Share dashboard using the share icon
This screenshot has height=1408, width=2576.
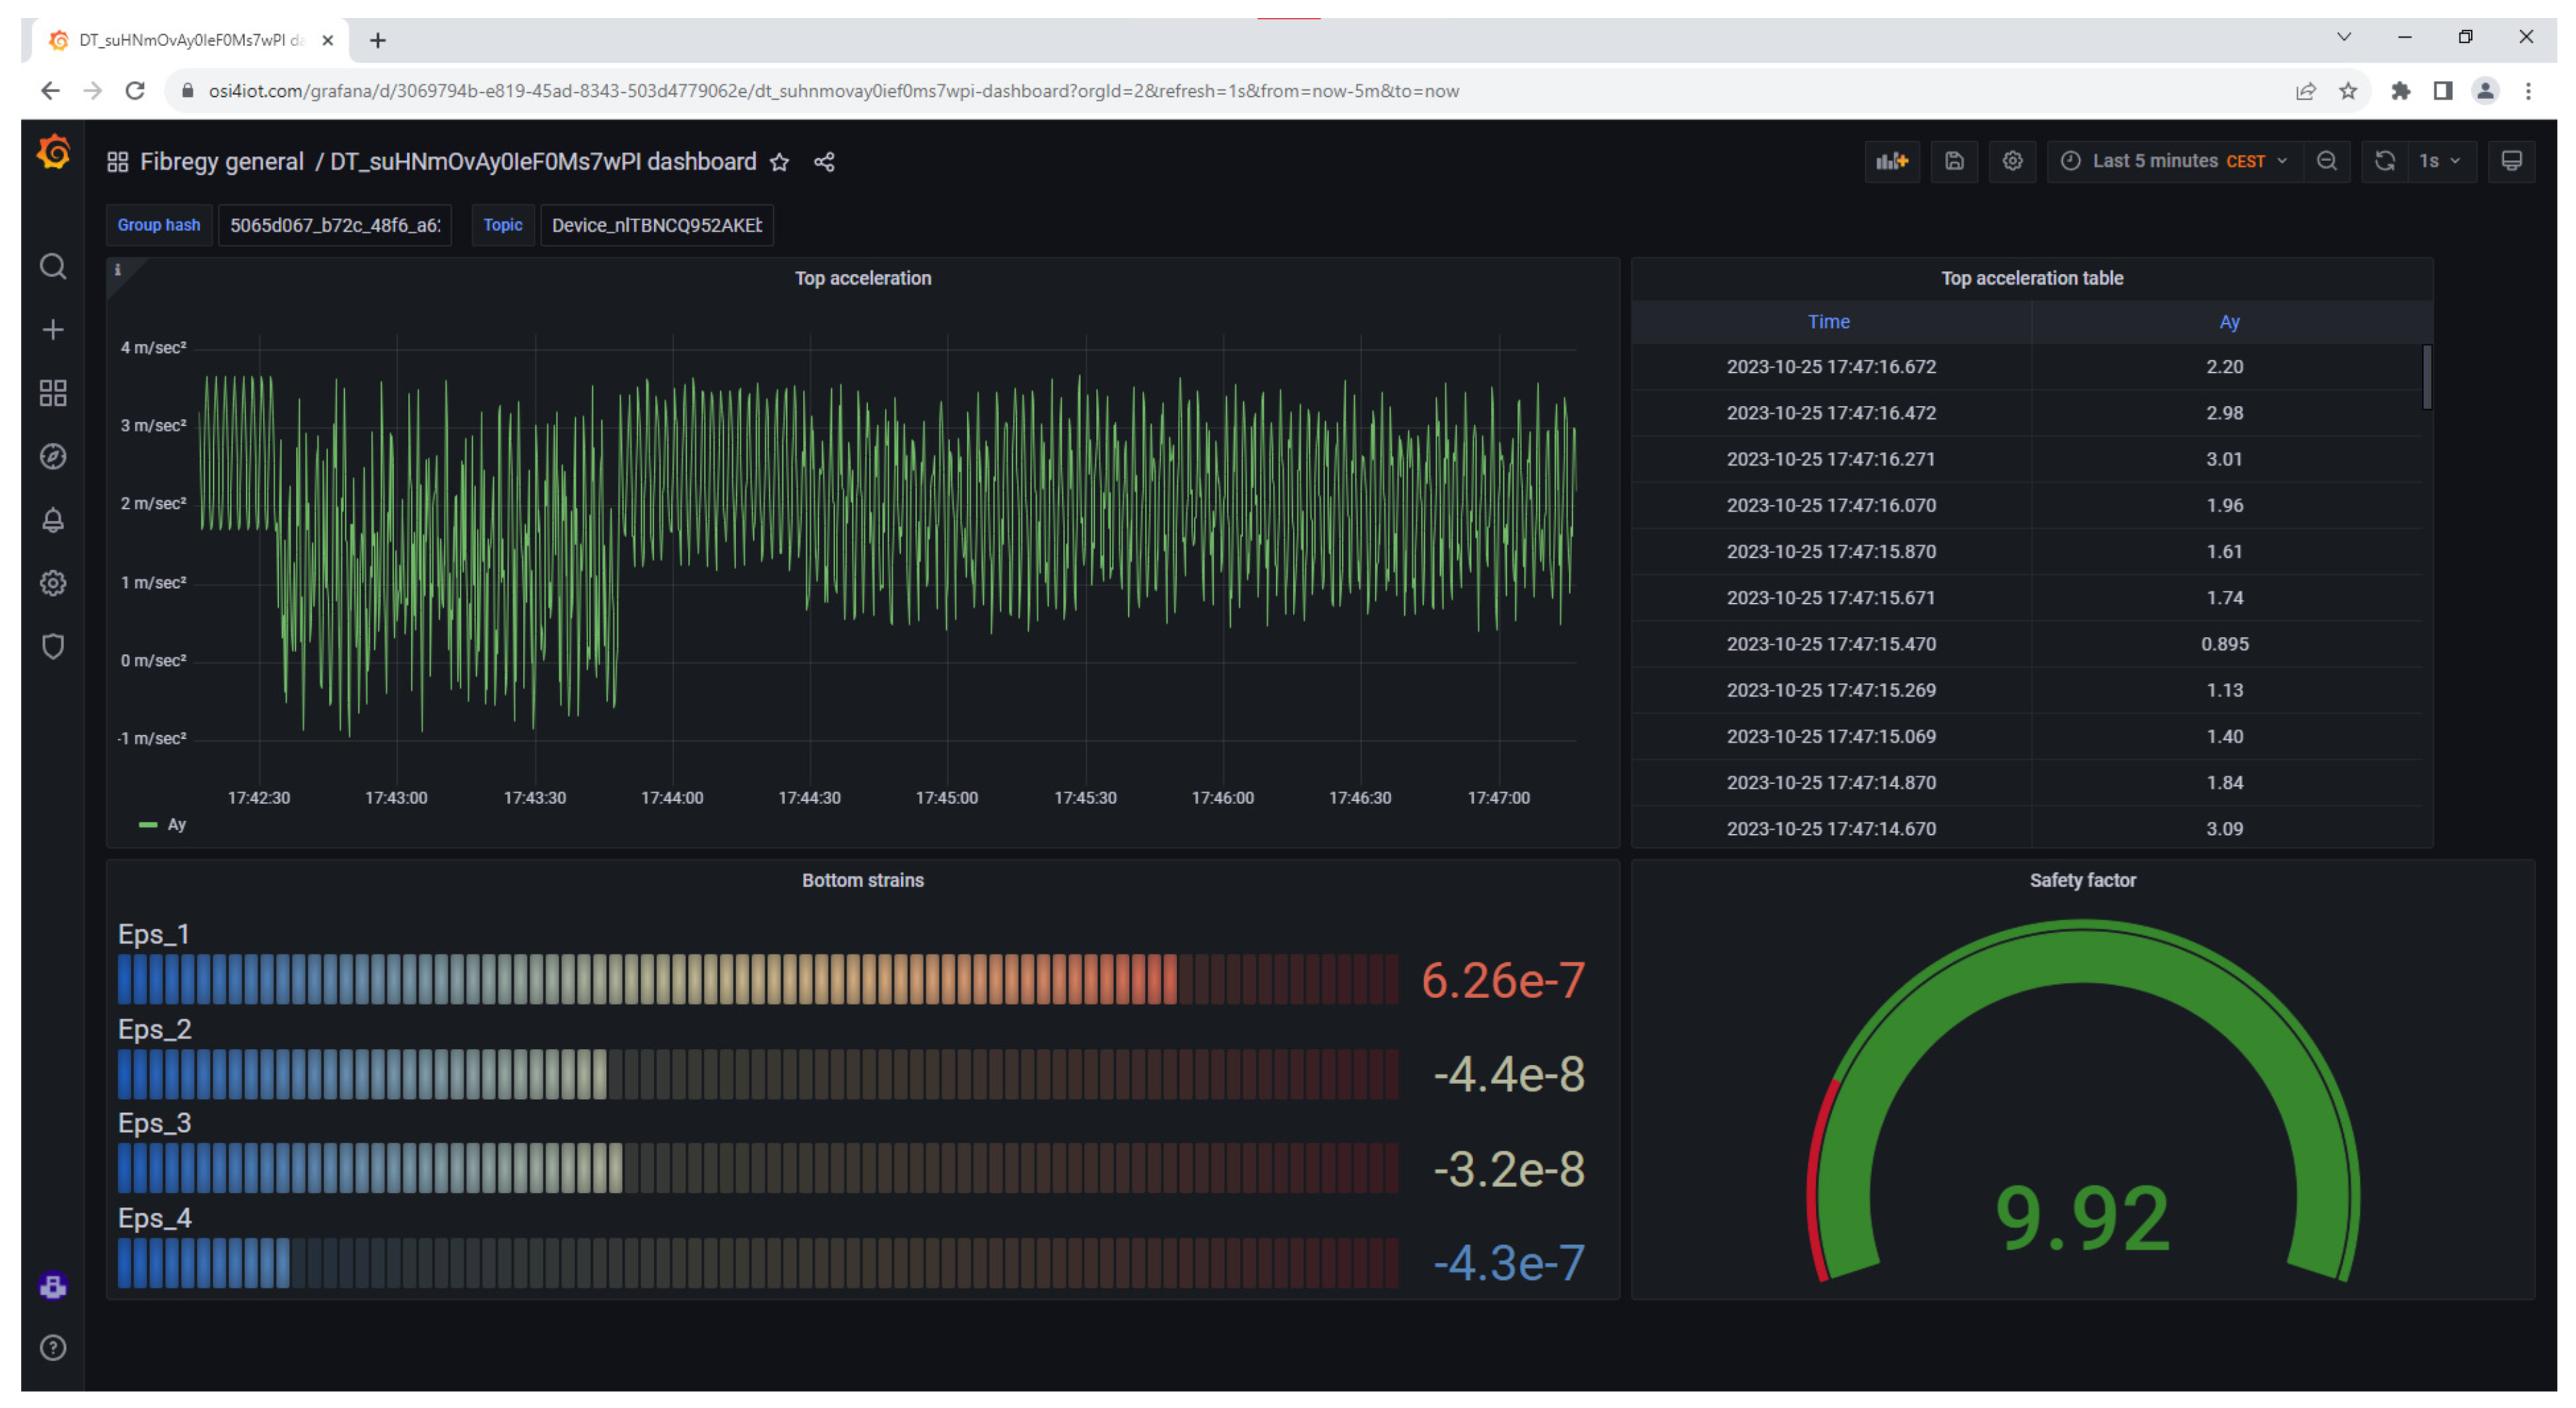(x=824, y=162)
